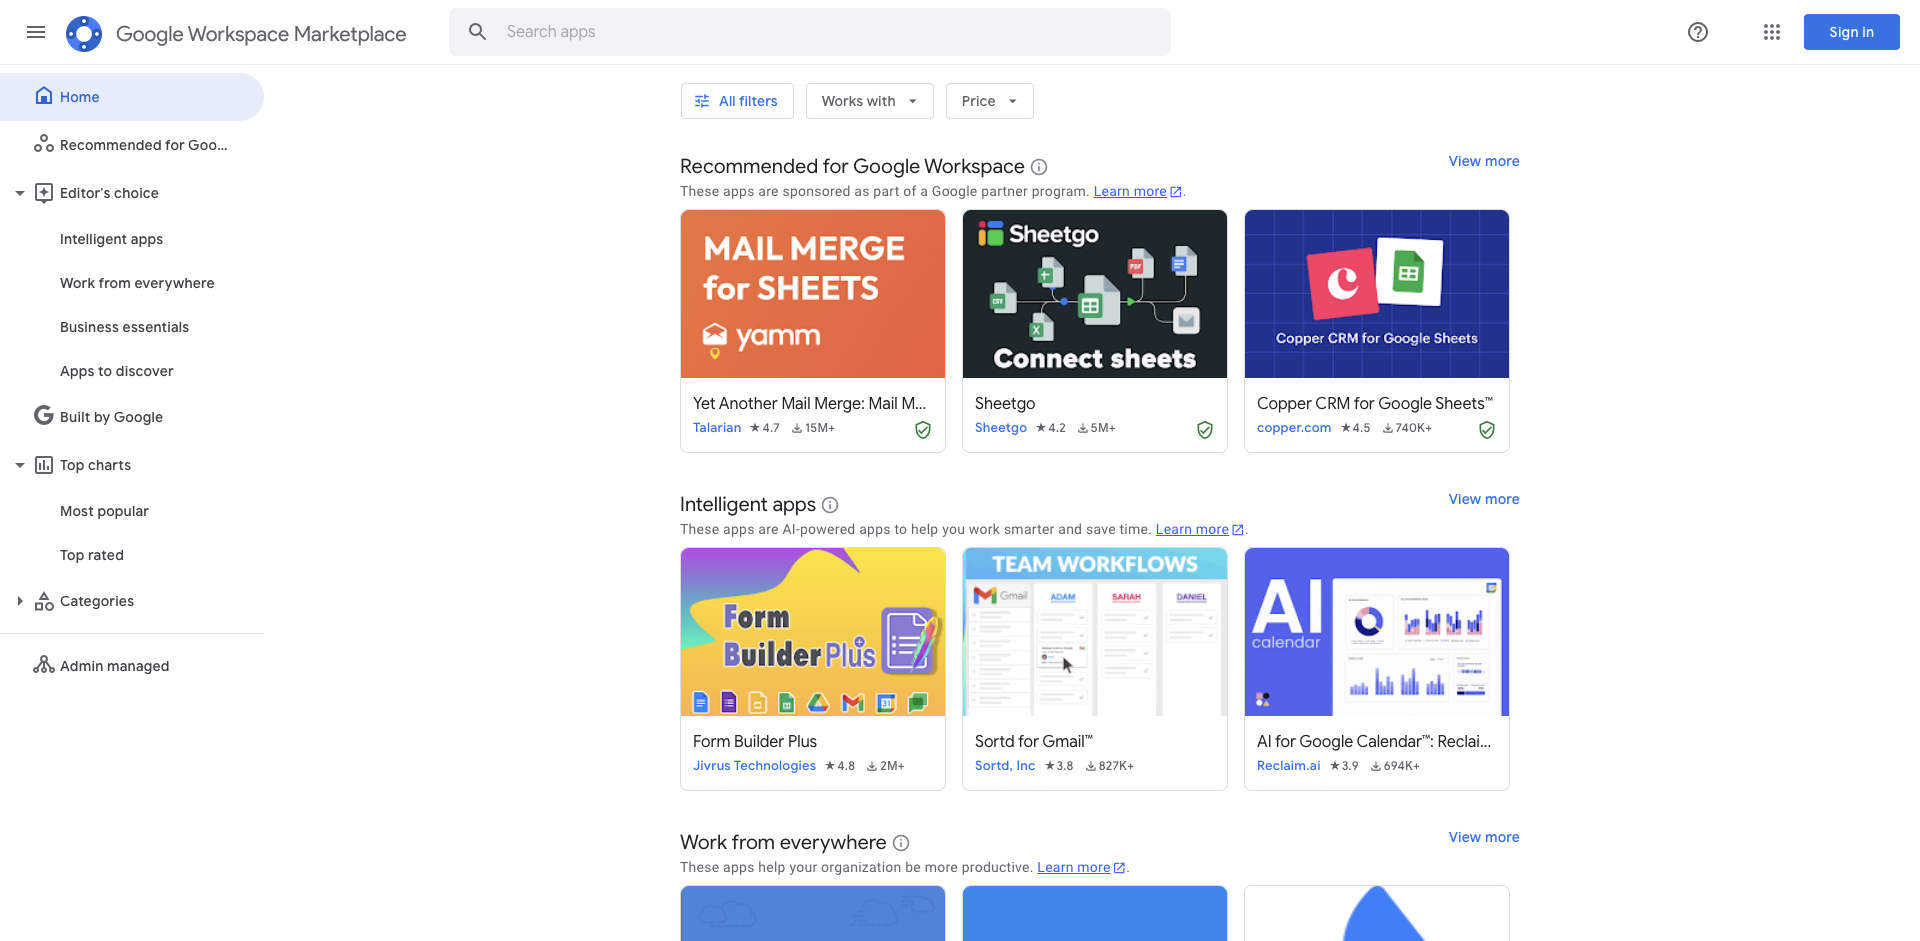
Task: Click the info icon beside Intelligent apps heading
Action: point(831,505)
